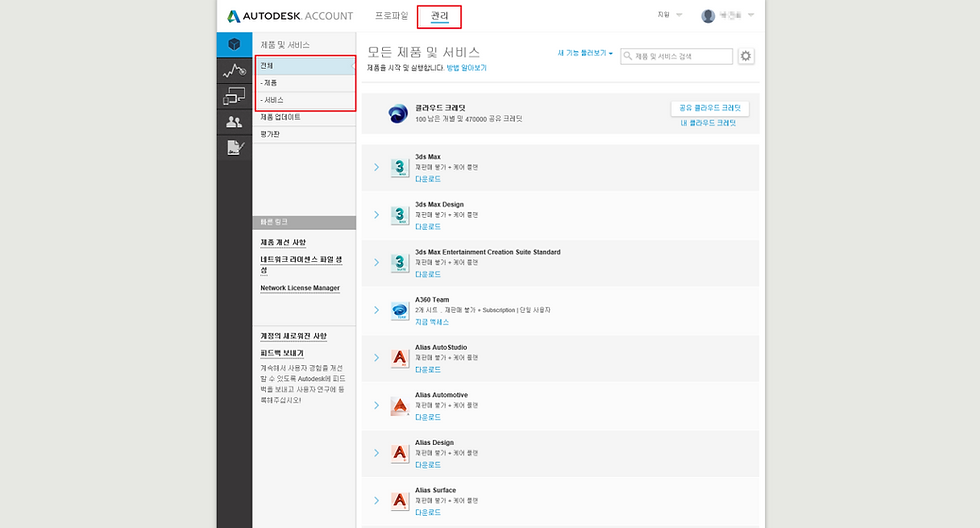980x528 pixels.
Task: Click the Alias AutoStudio product name
Action: pos(441,347)
